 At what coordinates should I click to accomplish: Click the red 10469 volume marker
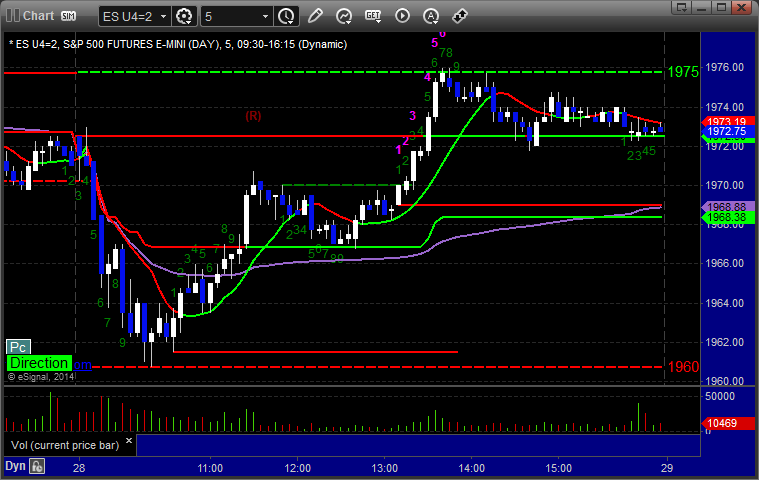click(728, 423)
